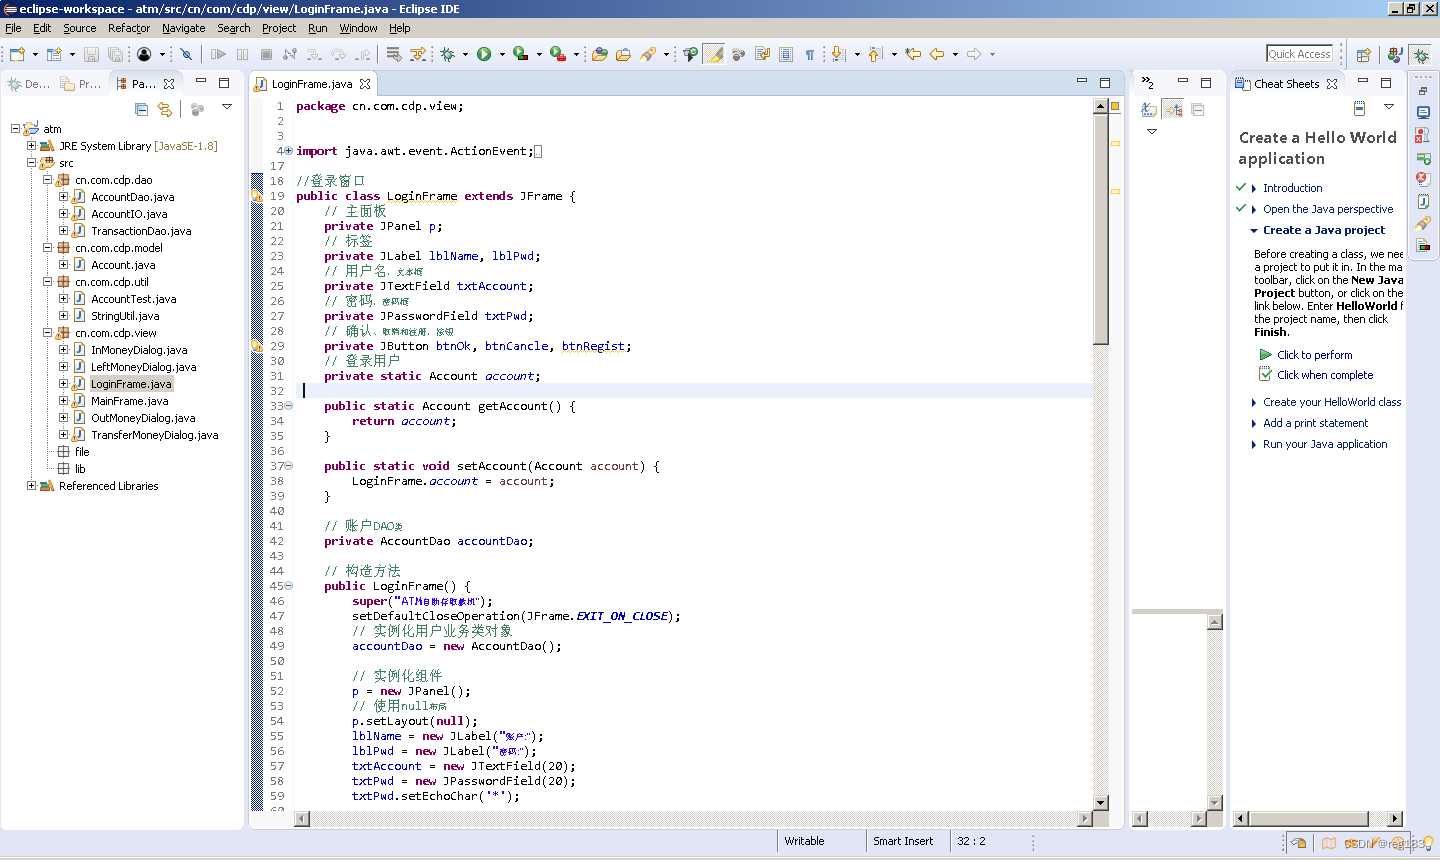Click into the Quick Access field

pyautogui.click(x=1300, y=54)
